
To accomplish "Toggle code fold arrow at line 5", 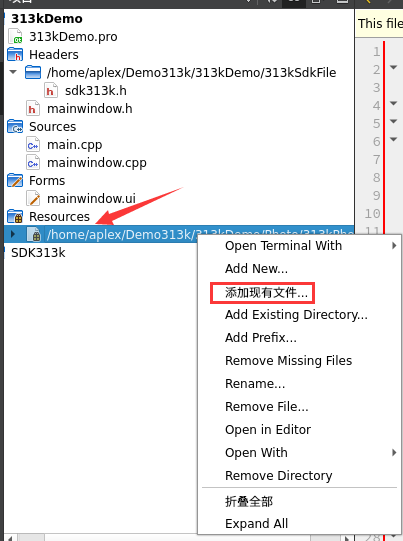I will point(393,121).
